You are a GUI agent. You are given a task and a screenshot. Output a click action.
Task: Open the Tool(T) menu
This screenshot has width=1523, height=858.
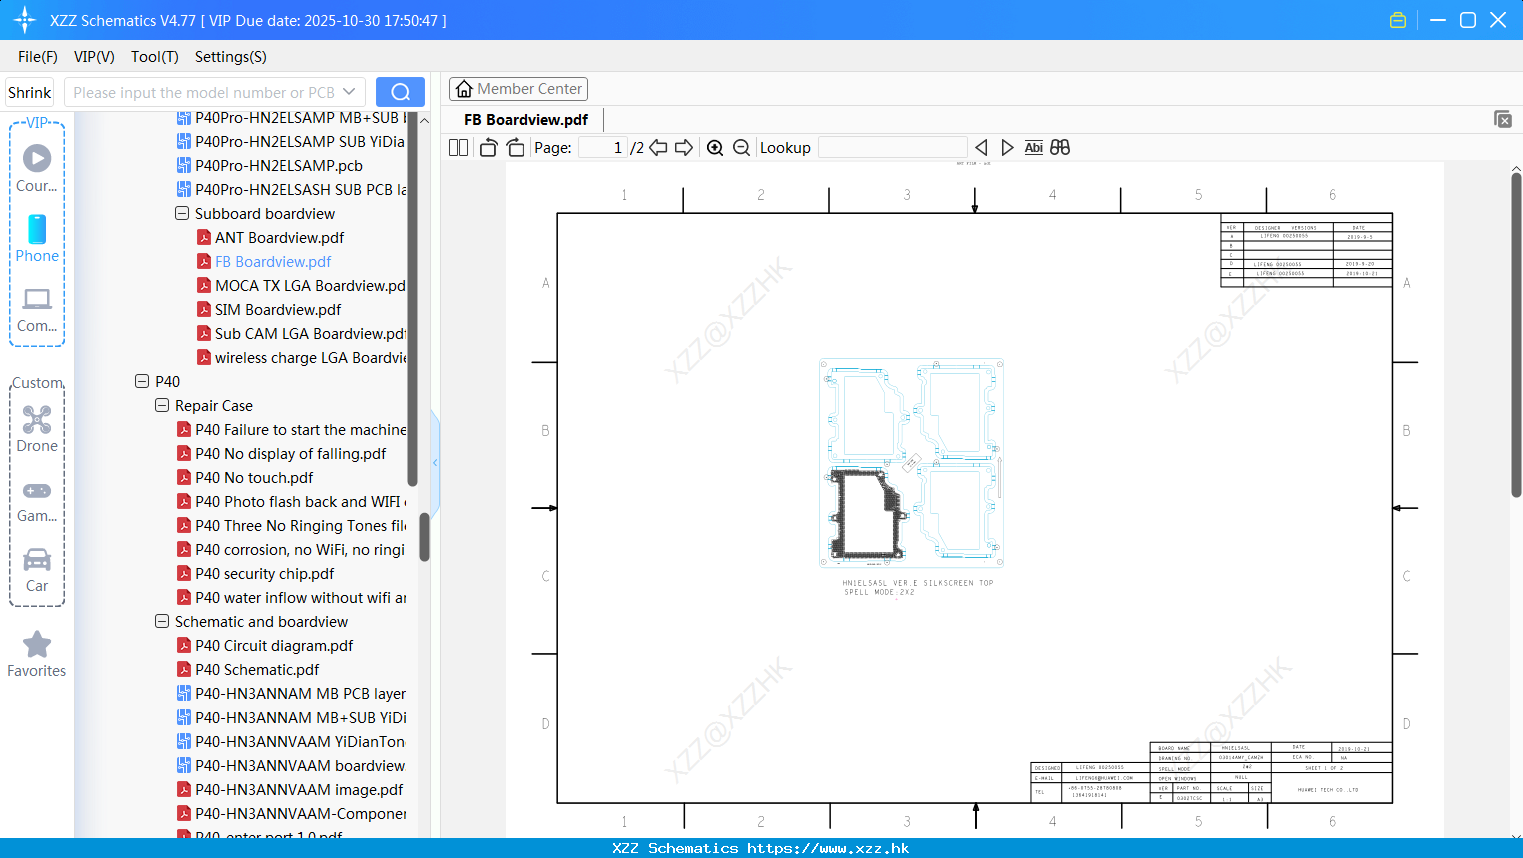[155, 57]
